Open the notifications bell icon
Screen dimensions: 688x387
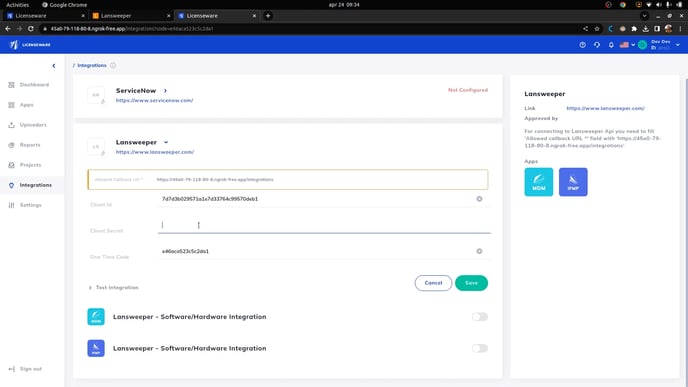[611, 45]
